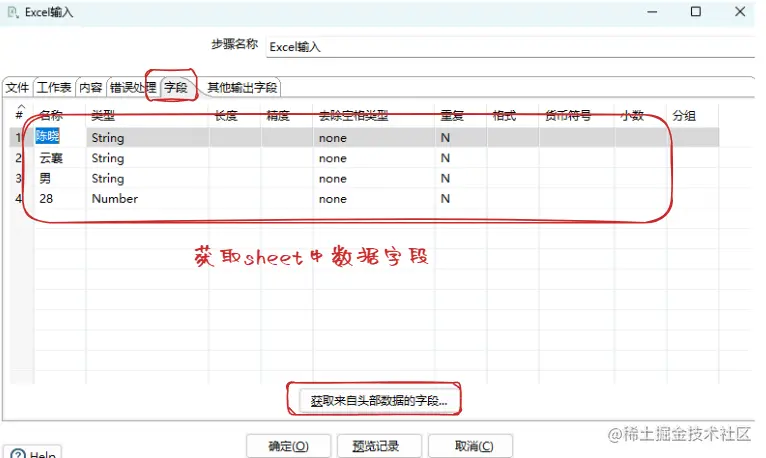Screen dimensions: 766x458
Task: Click N repeat cell in 男 row
Action: point(461,179)
